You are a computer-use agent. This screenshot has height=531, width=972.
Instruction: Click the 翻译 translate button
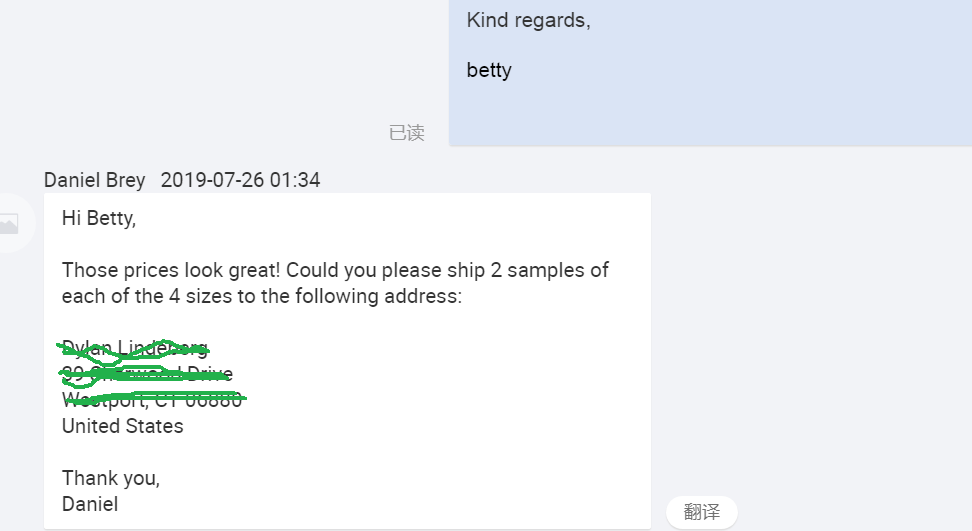[701, 512]
